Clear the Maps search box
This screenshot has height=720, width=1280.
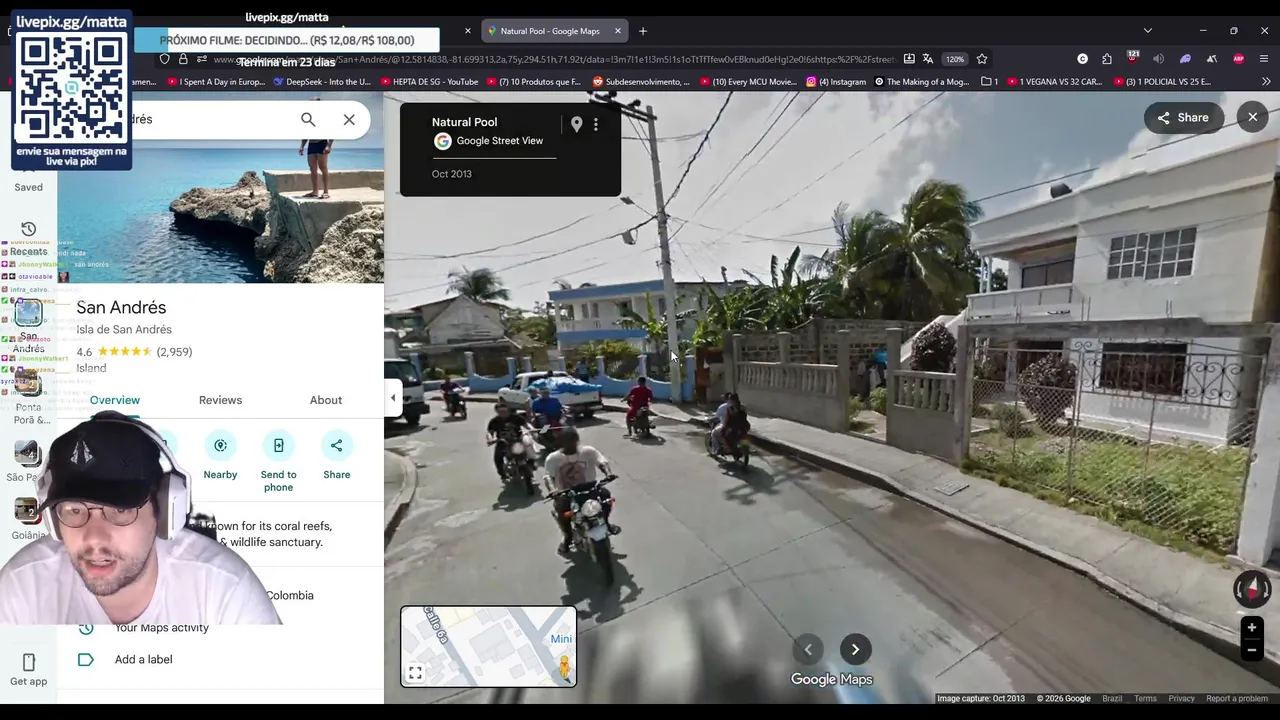pyautogui.click(x=349, y=120)
